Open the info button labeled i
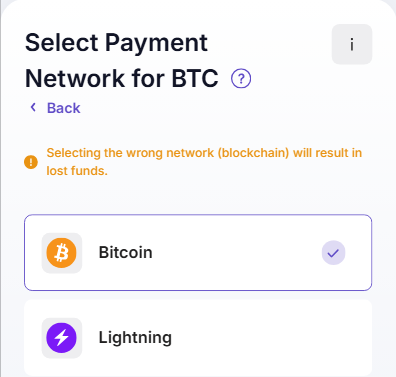This screenshot has width=396, height=377. click(352, 44)
